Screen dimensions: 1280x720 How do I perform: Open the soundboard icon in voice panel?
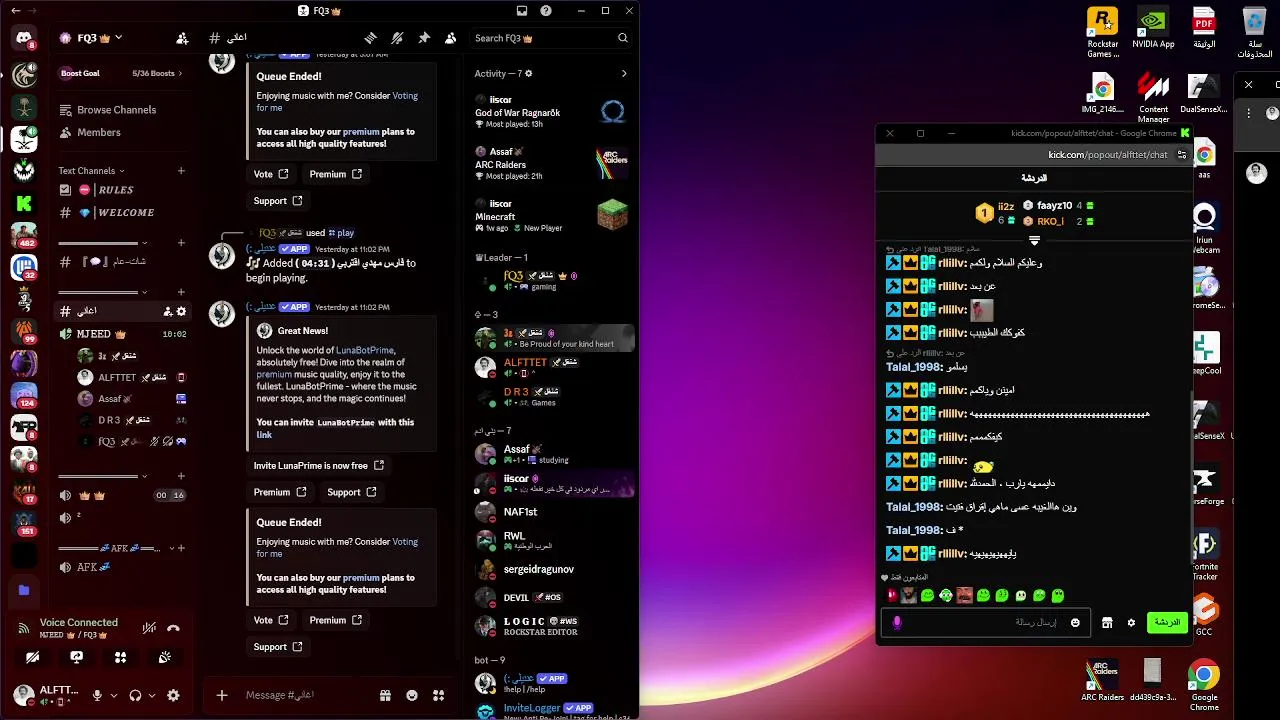pos(165,657)
